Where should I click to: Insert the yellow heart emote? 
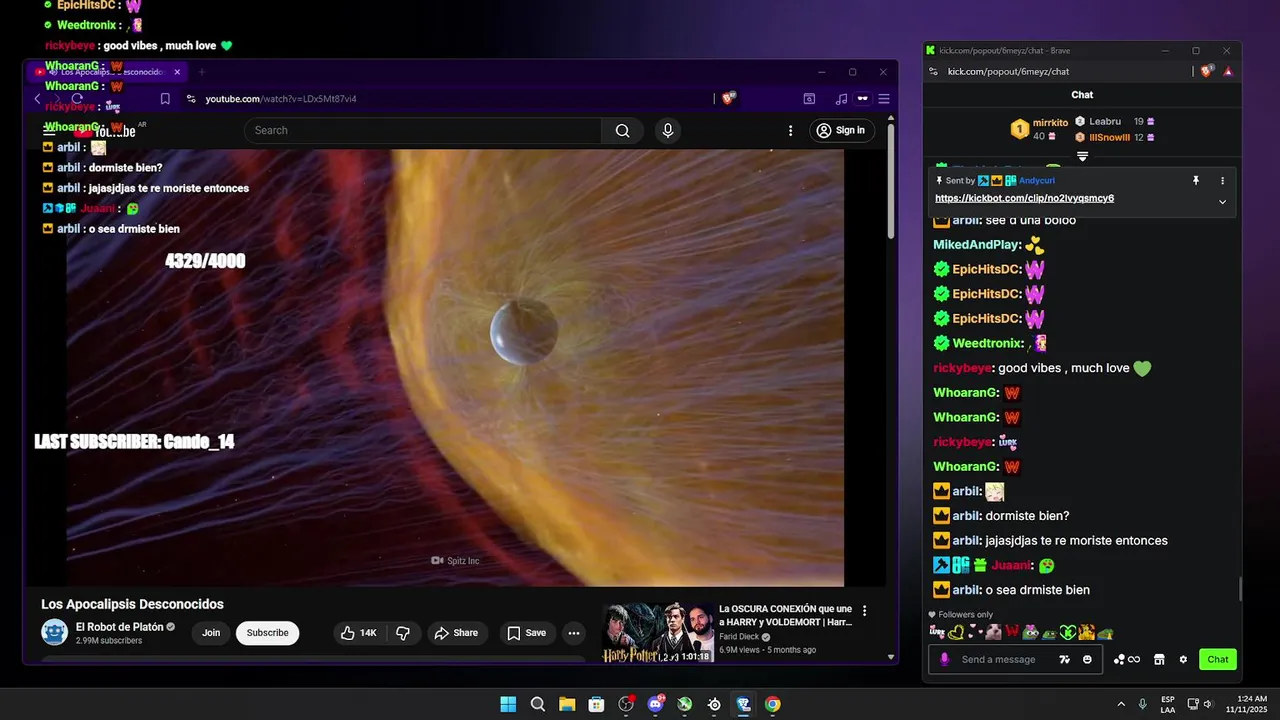tap(956, 632)
